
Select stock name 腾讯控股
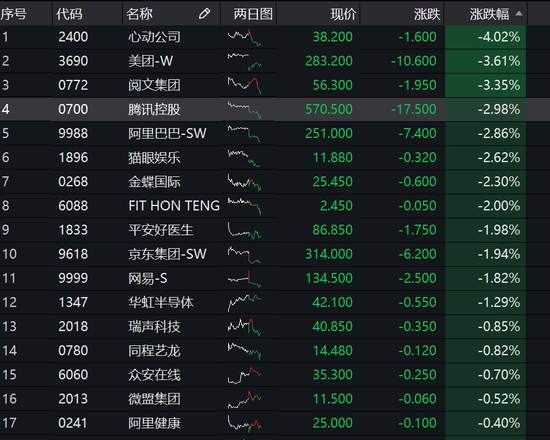click(x=154, y=109)
